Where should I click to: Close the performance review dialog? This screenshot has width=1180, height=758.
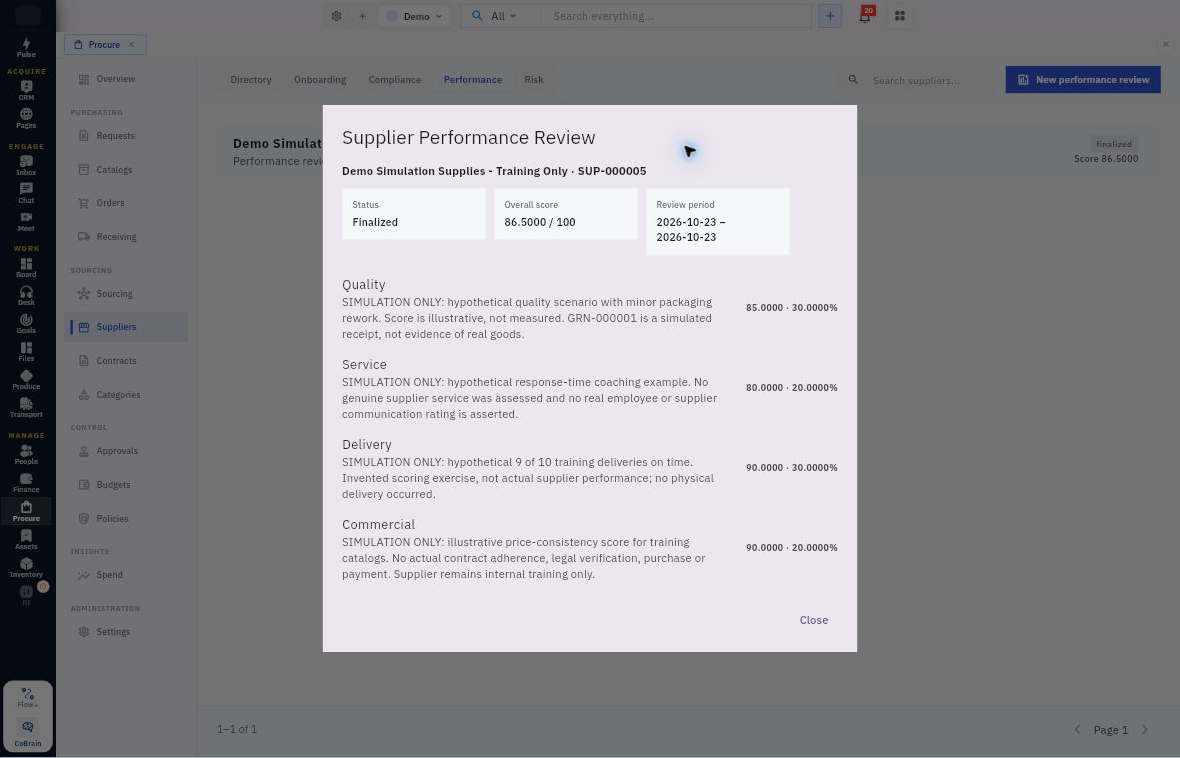pos(814,620)
